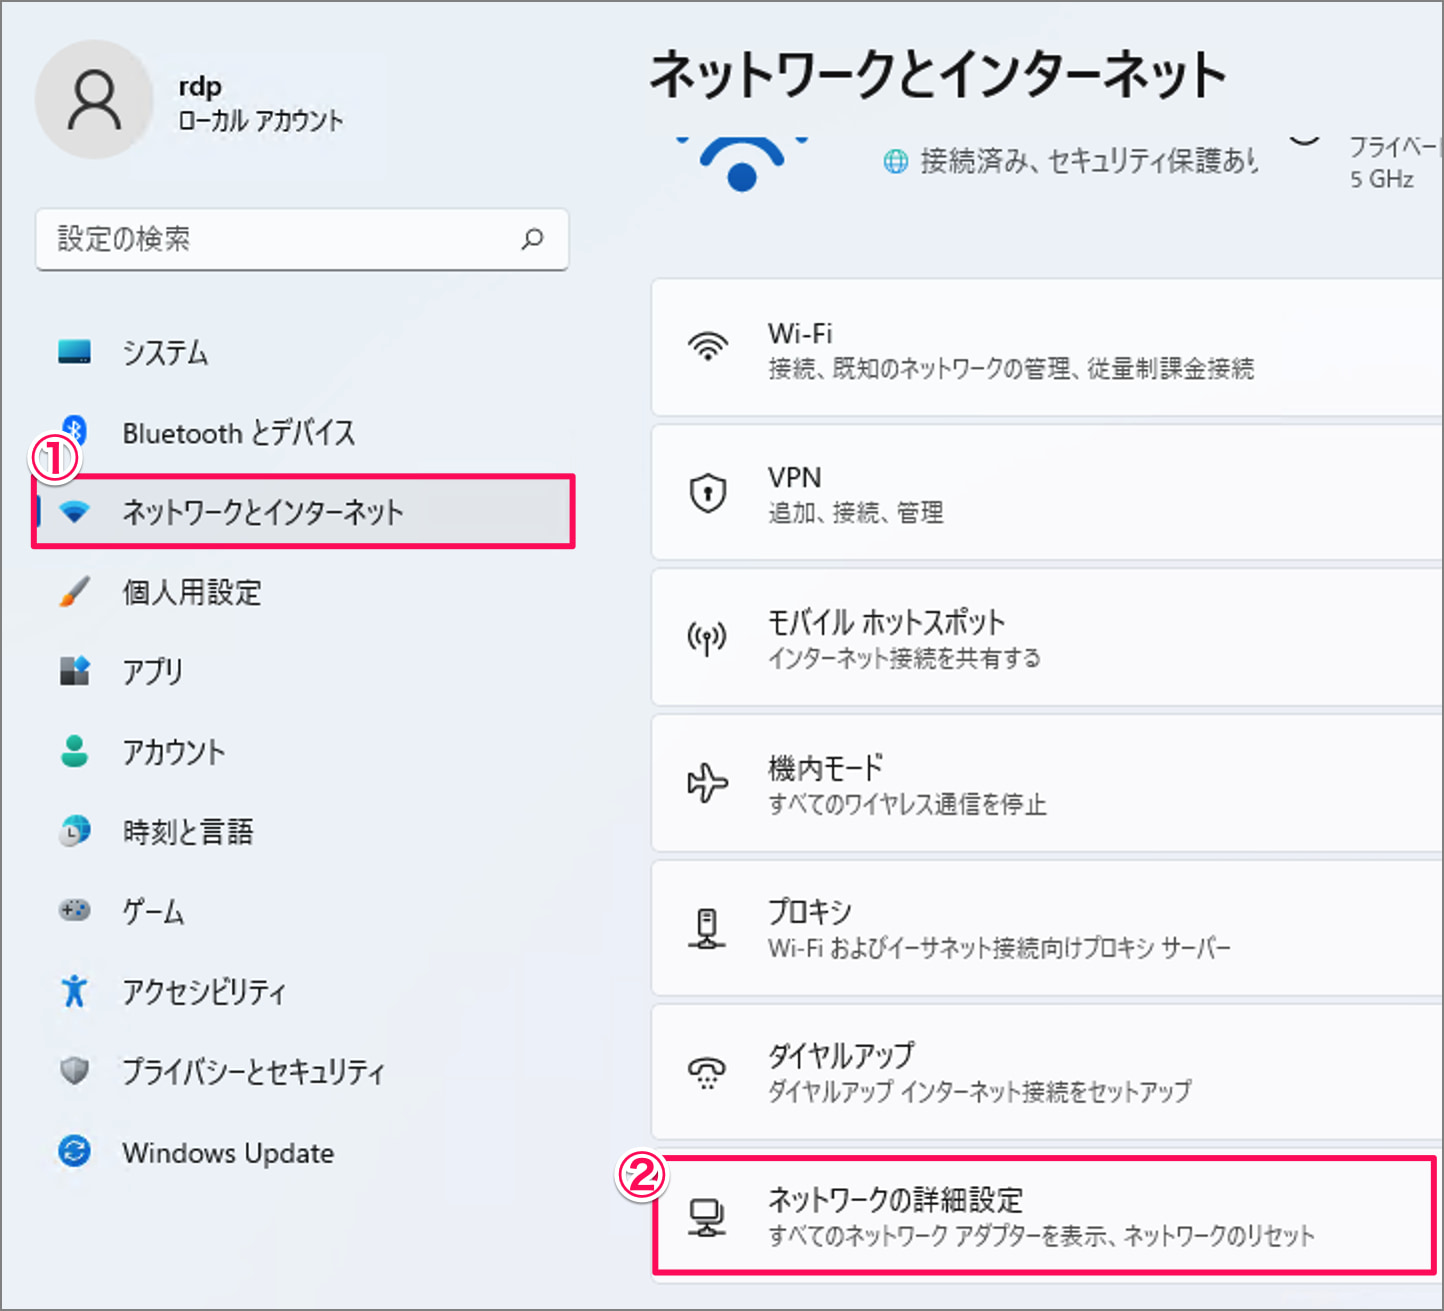Open Bluetooth とデバイス settings
Viewport: 1444px width, 1311px height.
pos(238,433)
